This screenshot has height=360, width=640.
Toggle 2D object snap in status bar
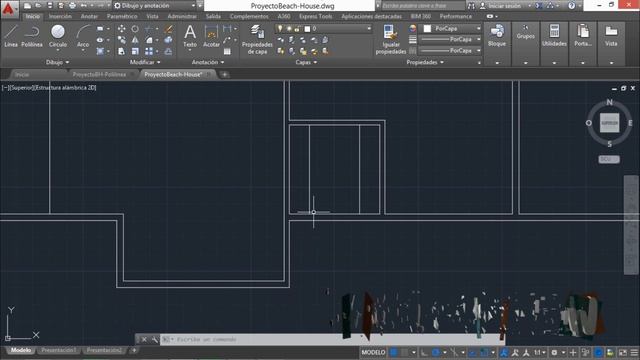484,352
